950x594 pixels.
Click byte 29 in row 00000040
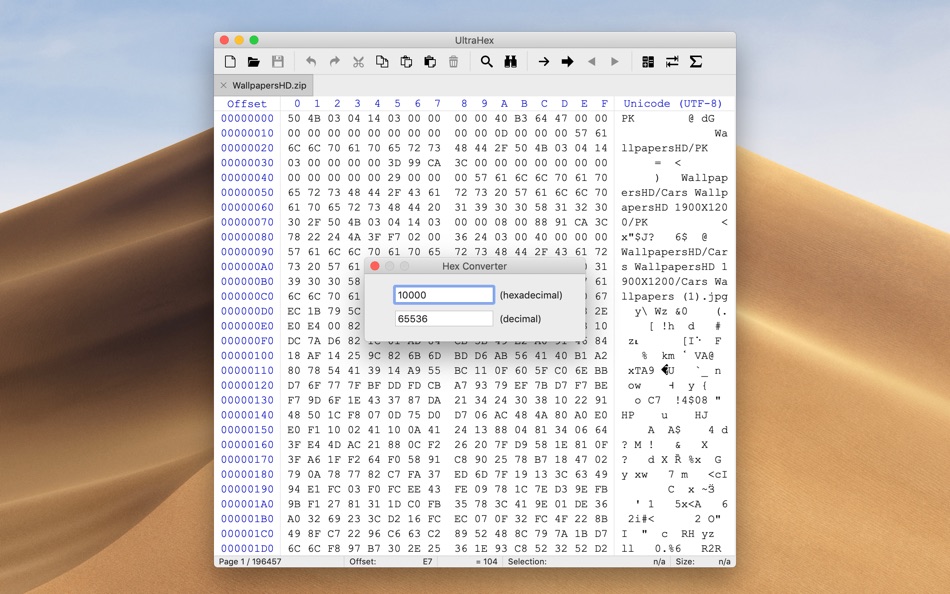click(394, 178)
